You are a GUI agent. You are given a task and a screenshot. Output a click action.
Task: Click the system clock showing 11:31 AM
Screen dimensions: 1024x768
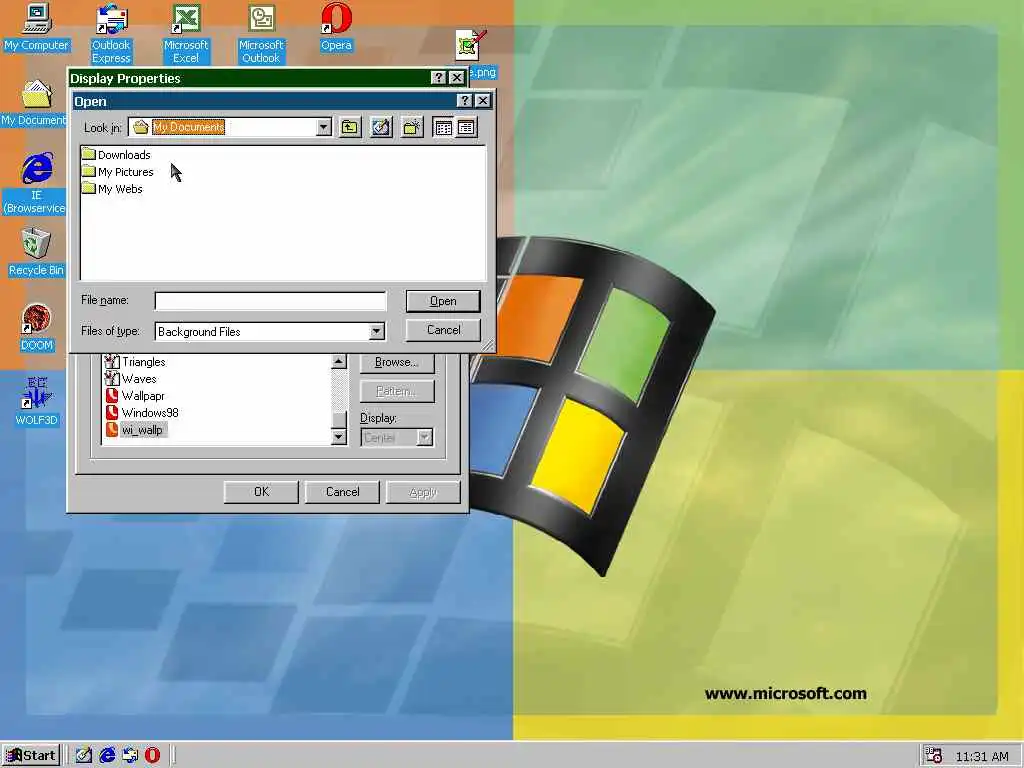pos(982,756)
